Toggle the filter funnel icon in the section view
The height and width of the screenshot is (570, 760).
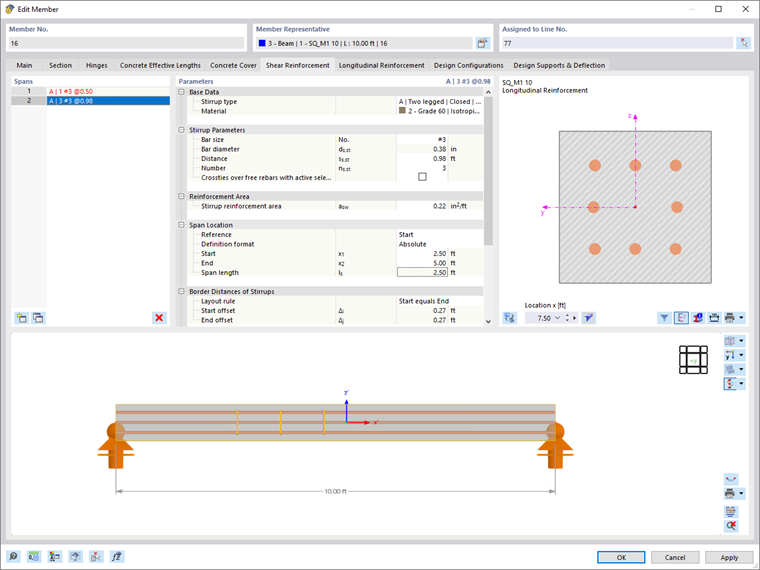665,318
